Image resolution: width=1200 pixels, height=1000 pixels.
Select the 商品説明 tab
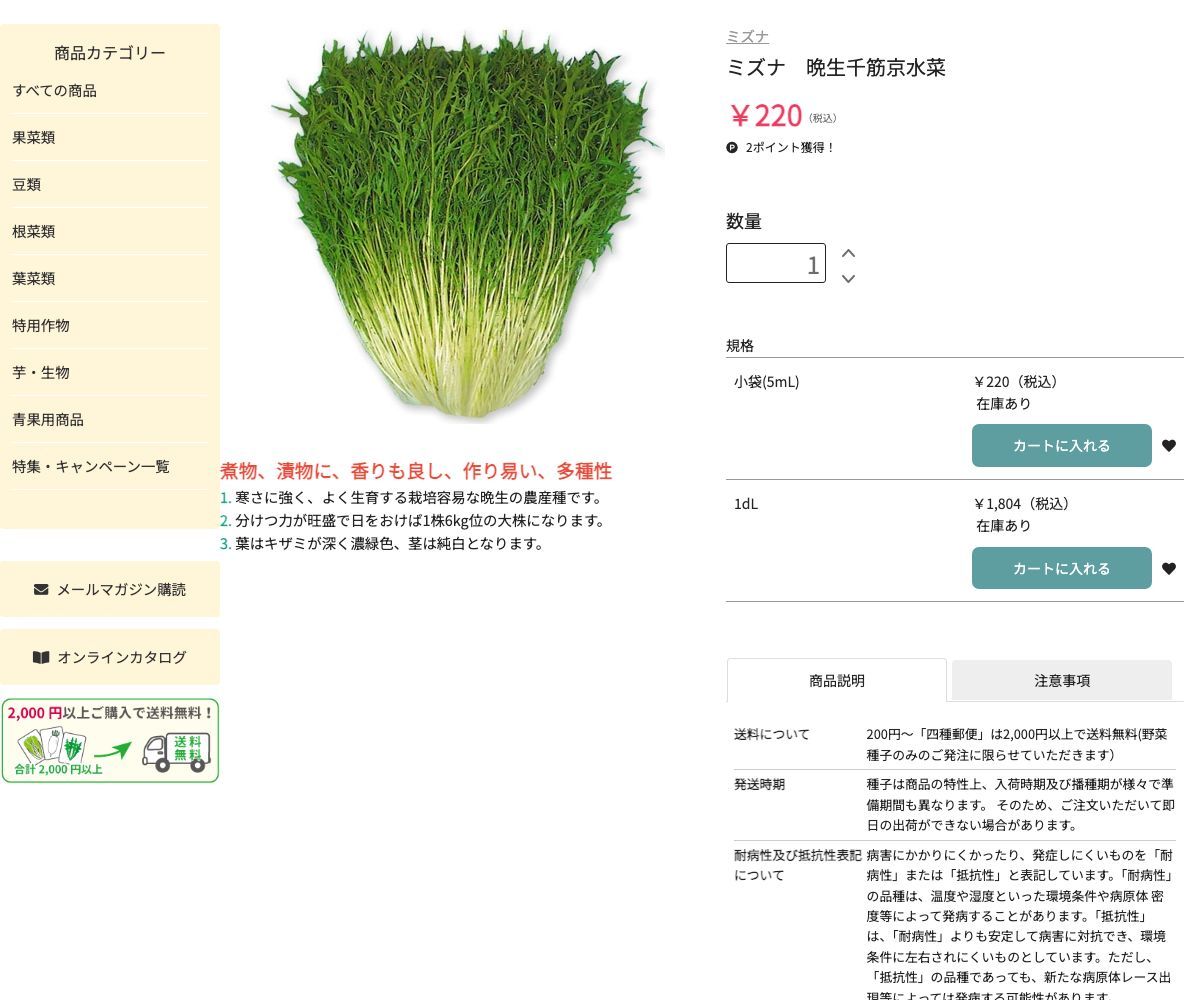(x=837, y=680)
